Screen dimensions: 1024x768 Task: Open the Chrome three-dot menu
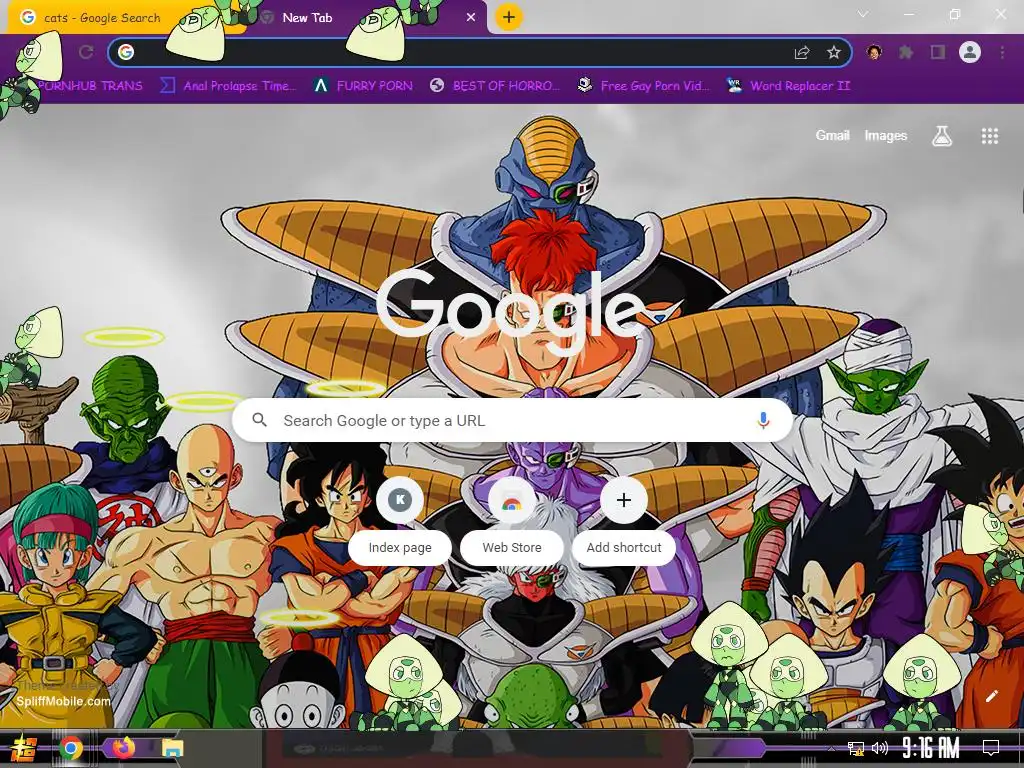coord(1002,52)
